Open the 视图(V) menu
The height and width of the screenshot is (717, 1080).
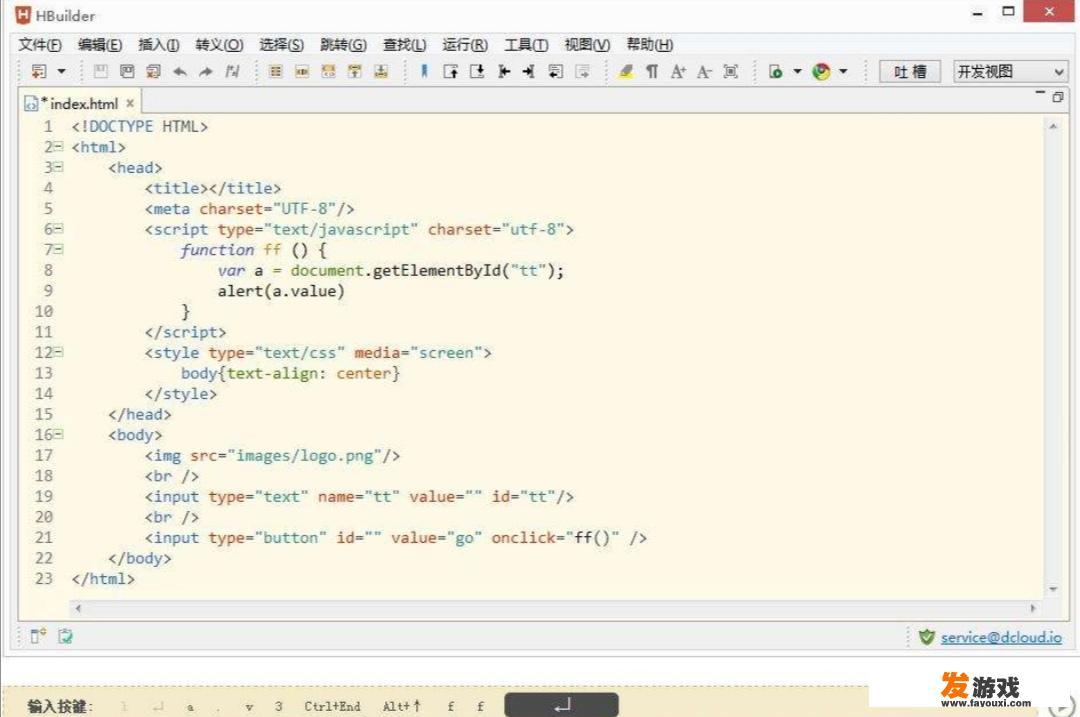tap(587, 45)
